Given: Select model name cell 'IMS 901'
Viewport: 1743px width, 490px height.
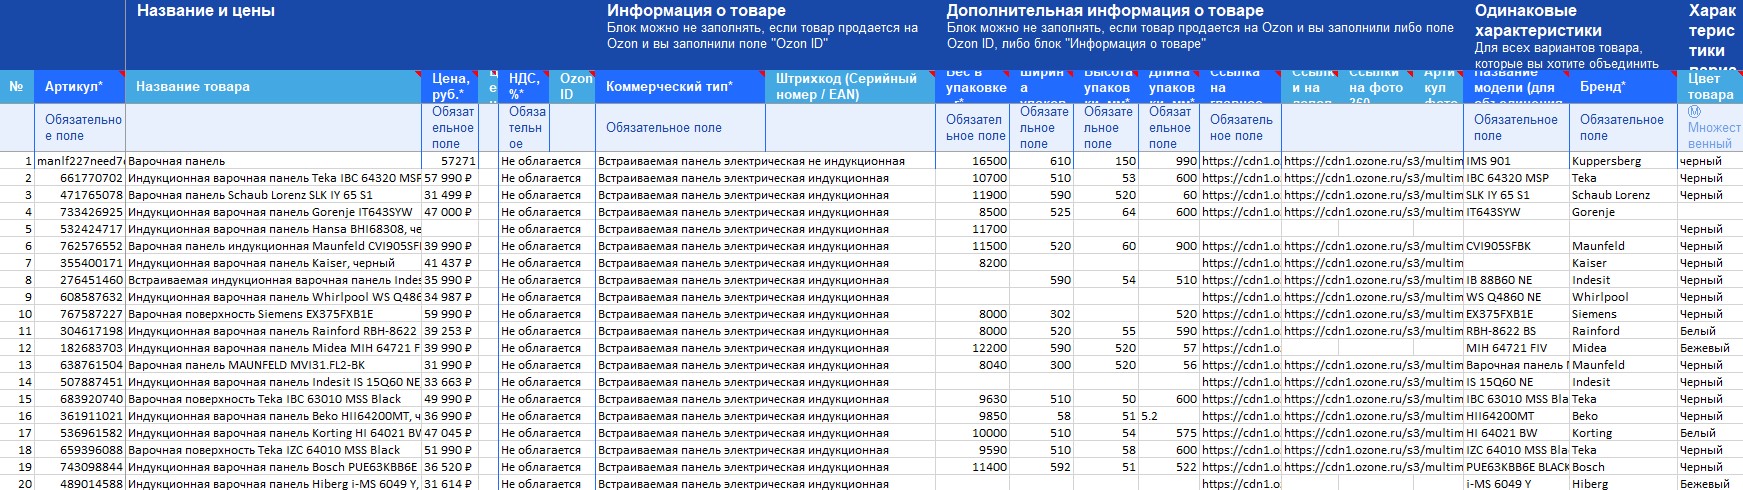Looking at the screenshot, I should pyautogui.click(x=1517, y=161).
